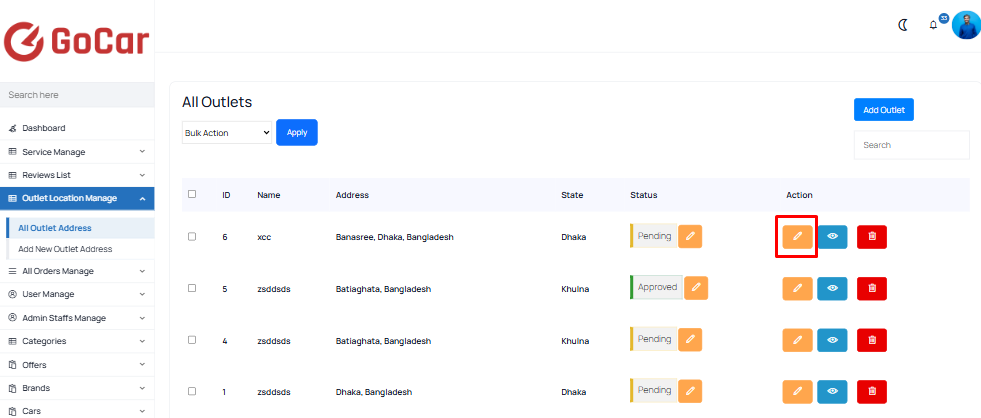Focus the outlets Search field

click(912, 145)
